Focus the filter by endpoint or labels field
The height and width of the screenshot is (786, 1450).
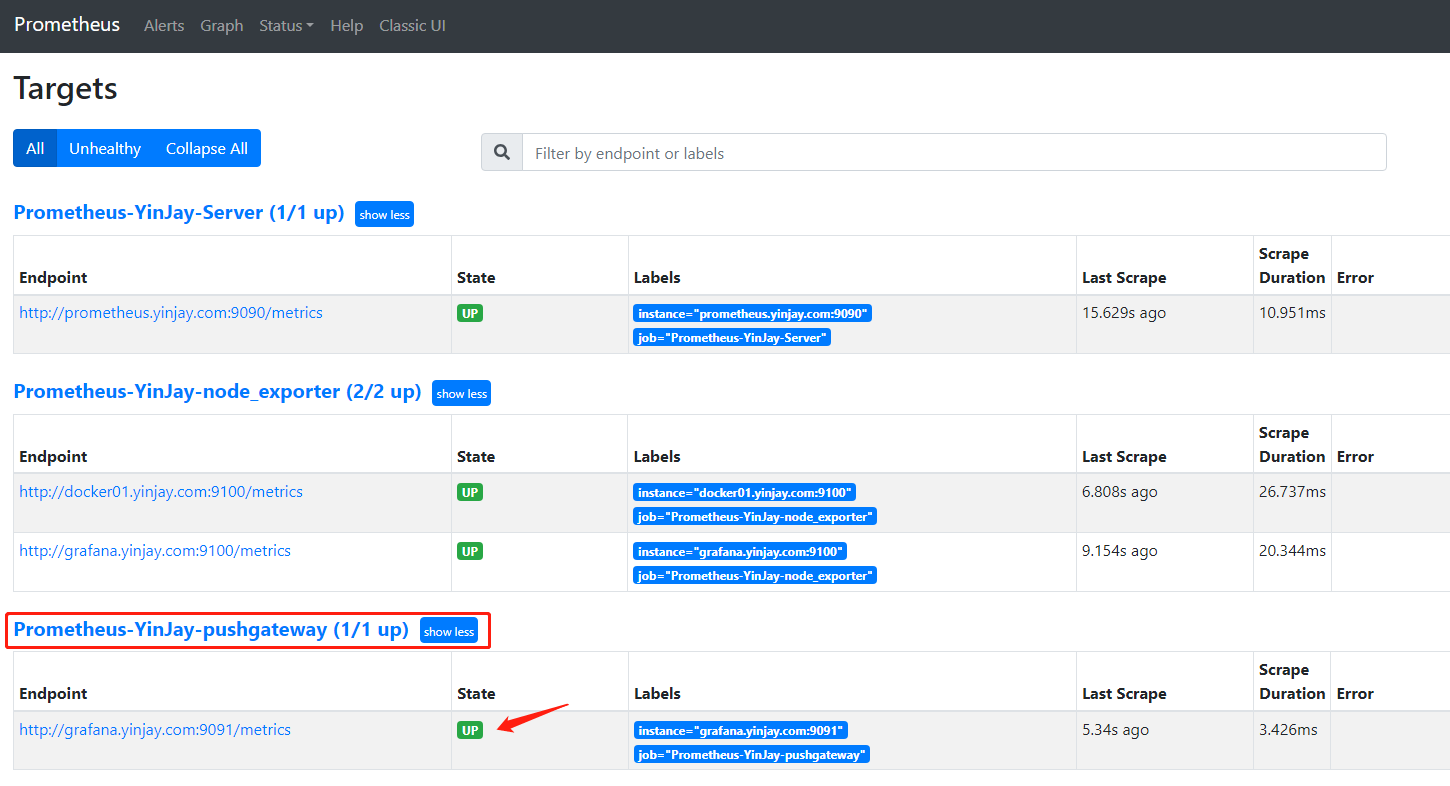click(954, 153)
